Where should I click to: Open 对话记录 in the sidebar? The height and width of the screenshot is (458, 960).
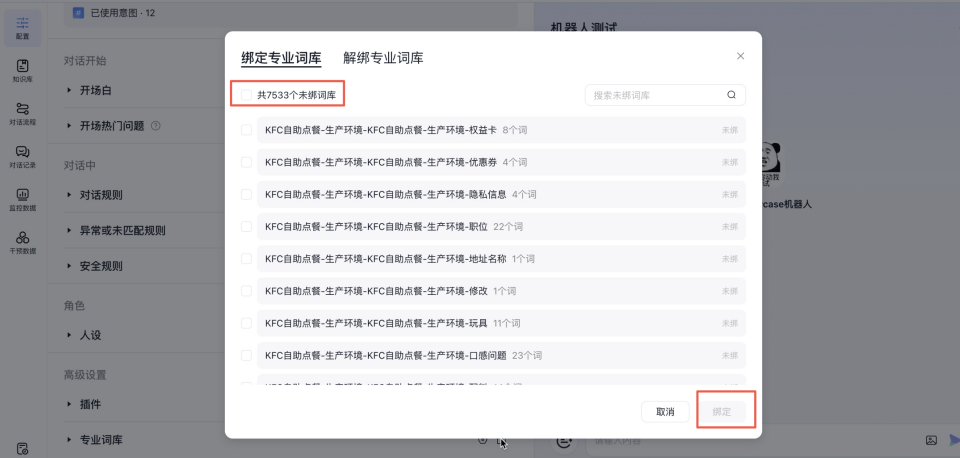[22, 157]
